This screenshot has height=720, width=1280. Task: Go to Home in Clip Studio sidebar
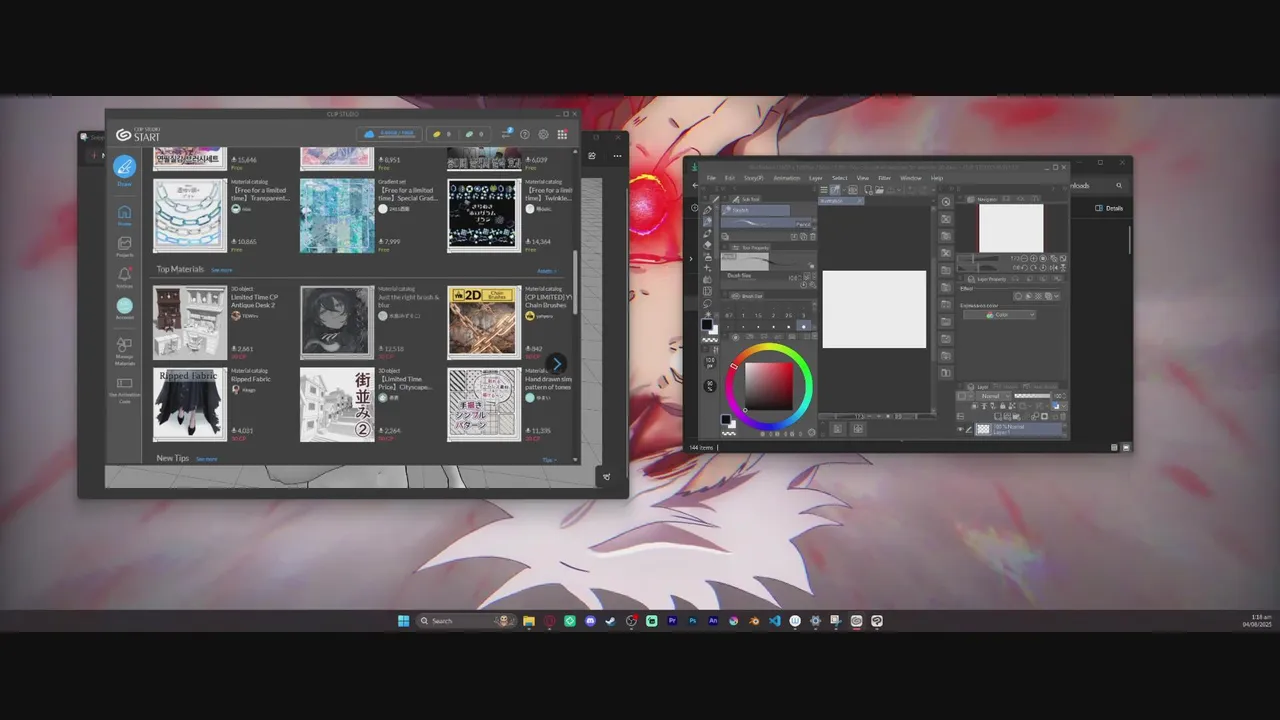coord(124,215)
